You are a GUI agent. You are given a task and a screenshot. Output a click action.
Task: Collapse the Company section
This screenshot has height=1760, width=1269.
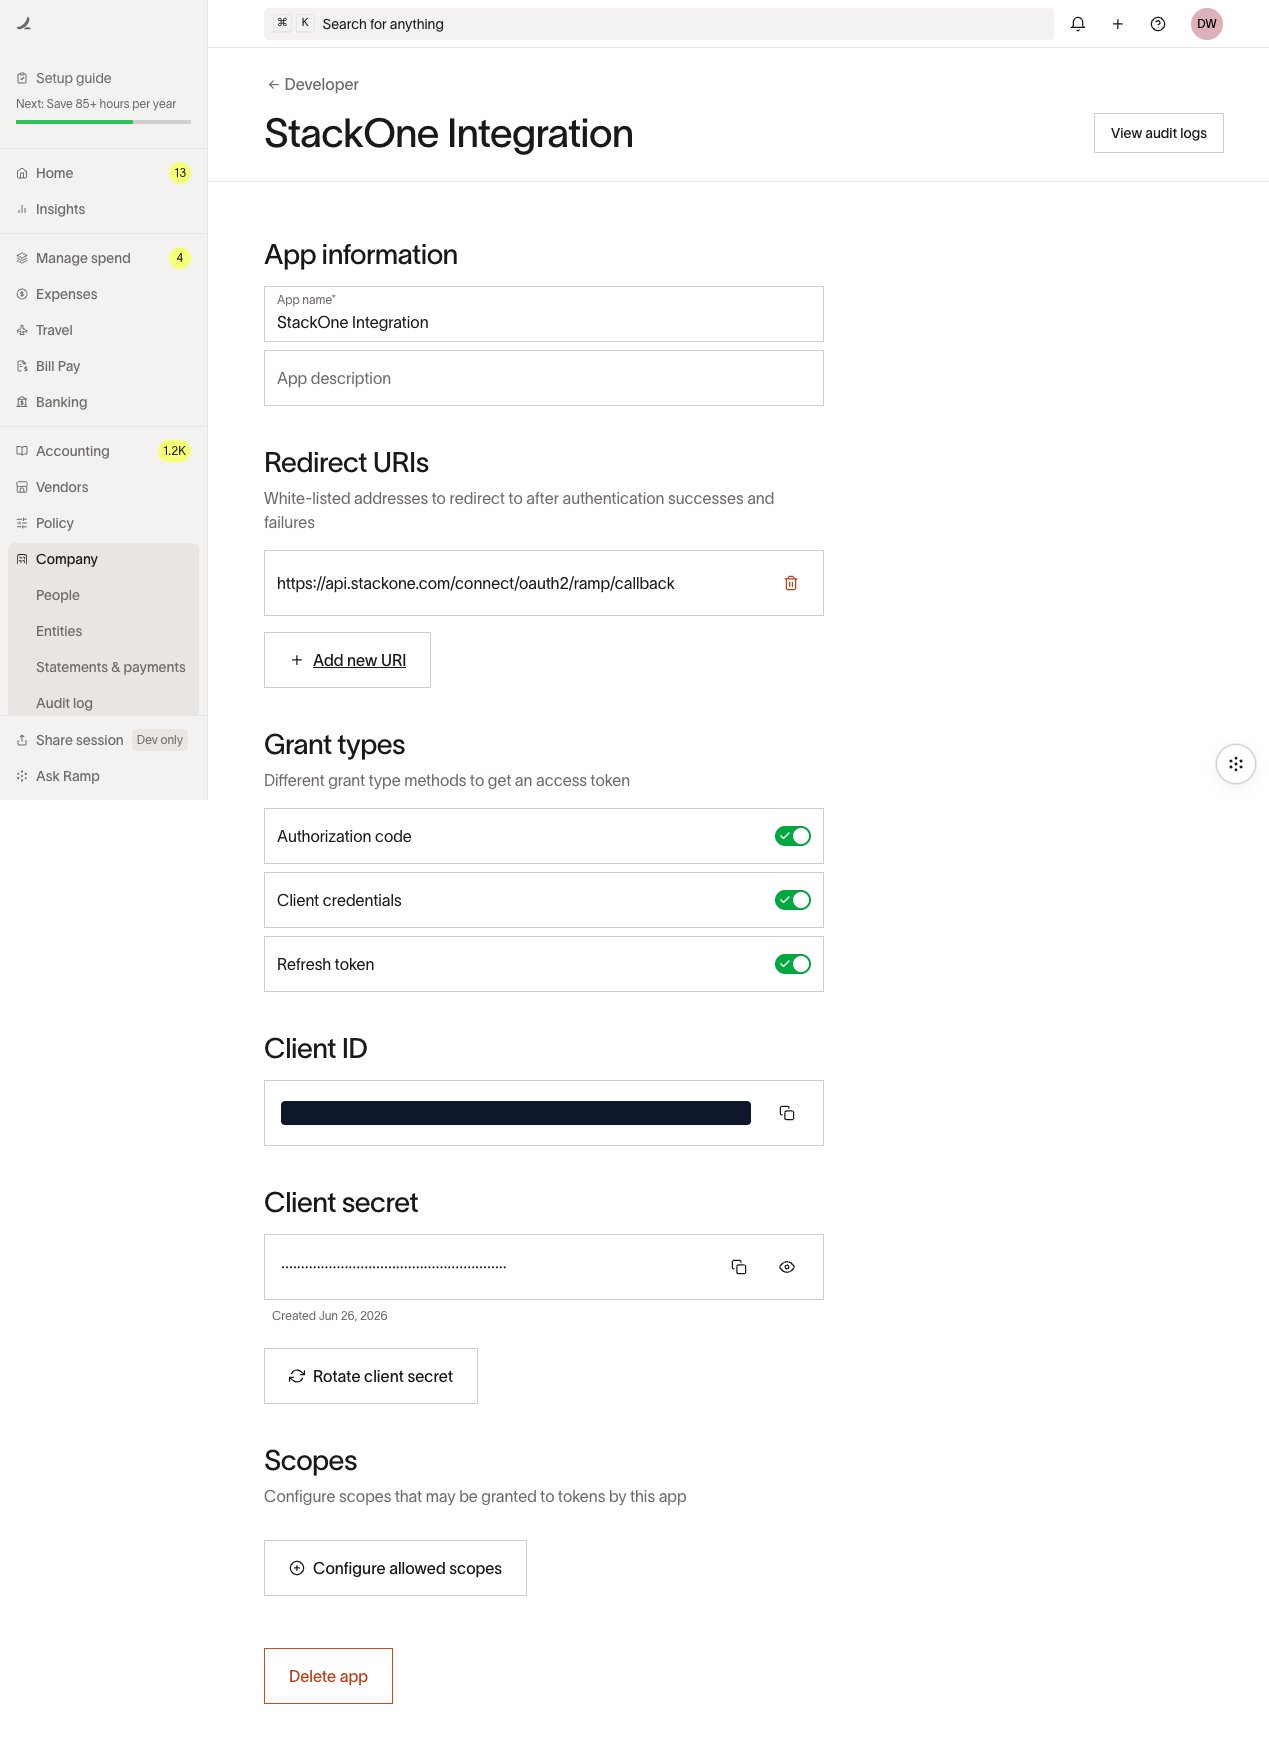[x=103, y=559]
